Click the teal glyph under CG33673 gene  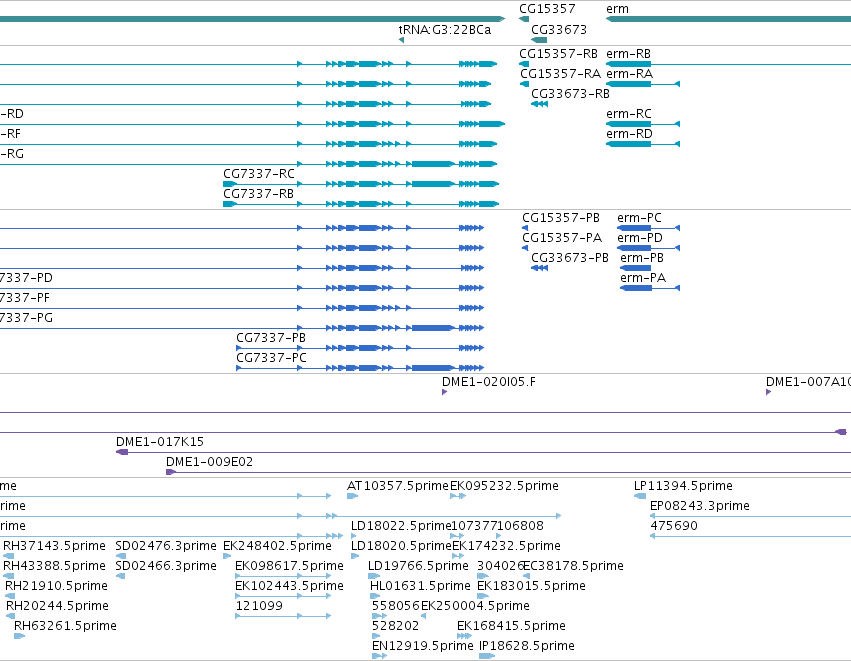[539, 40]
